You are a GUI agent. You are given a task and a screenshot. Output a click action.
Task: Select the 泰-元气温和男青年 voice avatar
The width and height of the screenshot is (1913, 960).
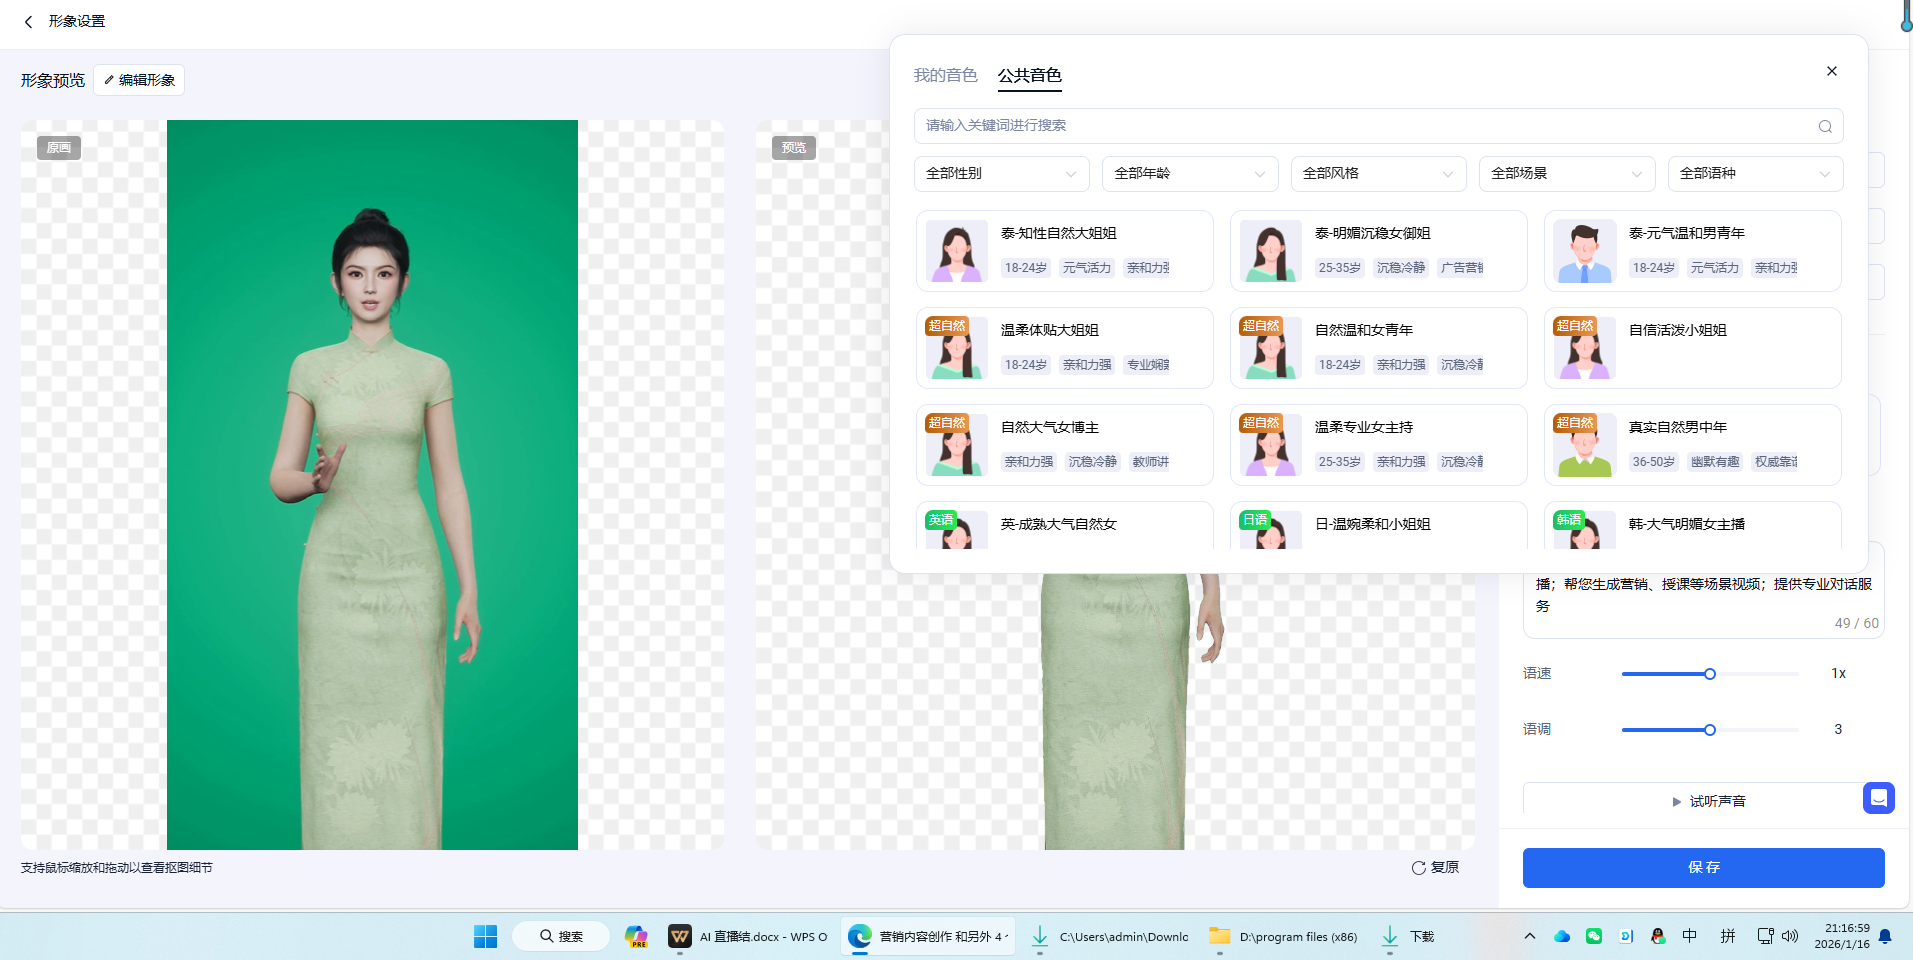click(x=1583, y=250)
